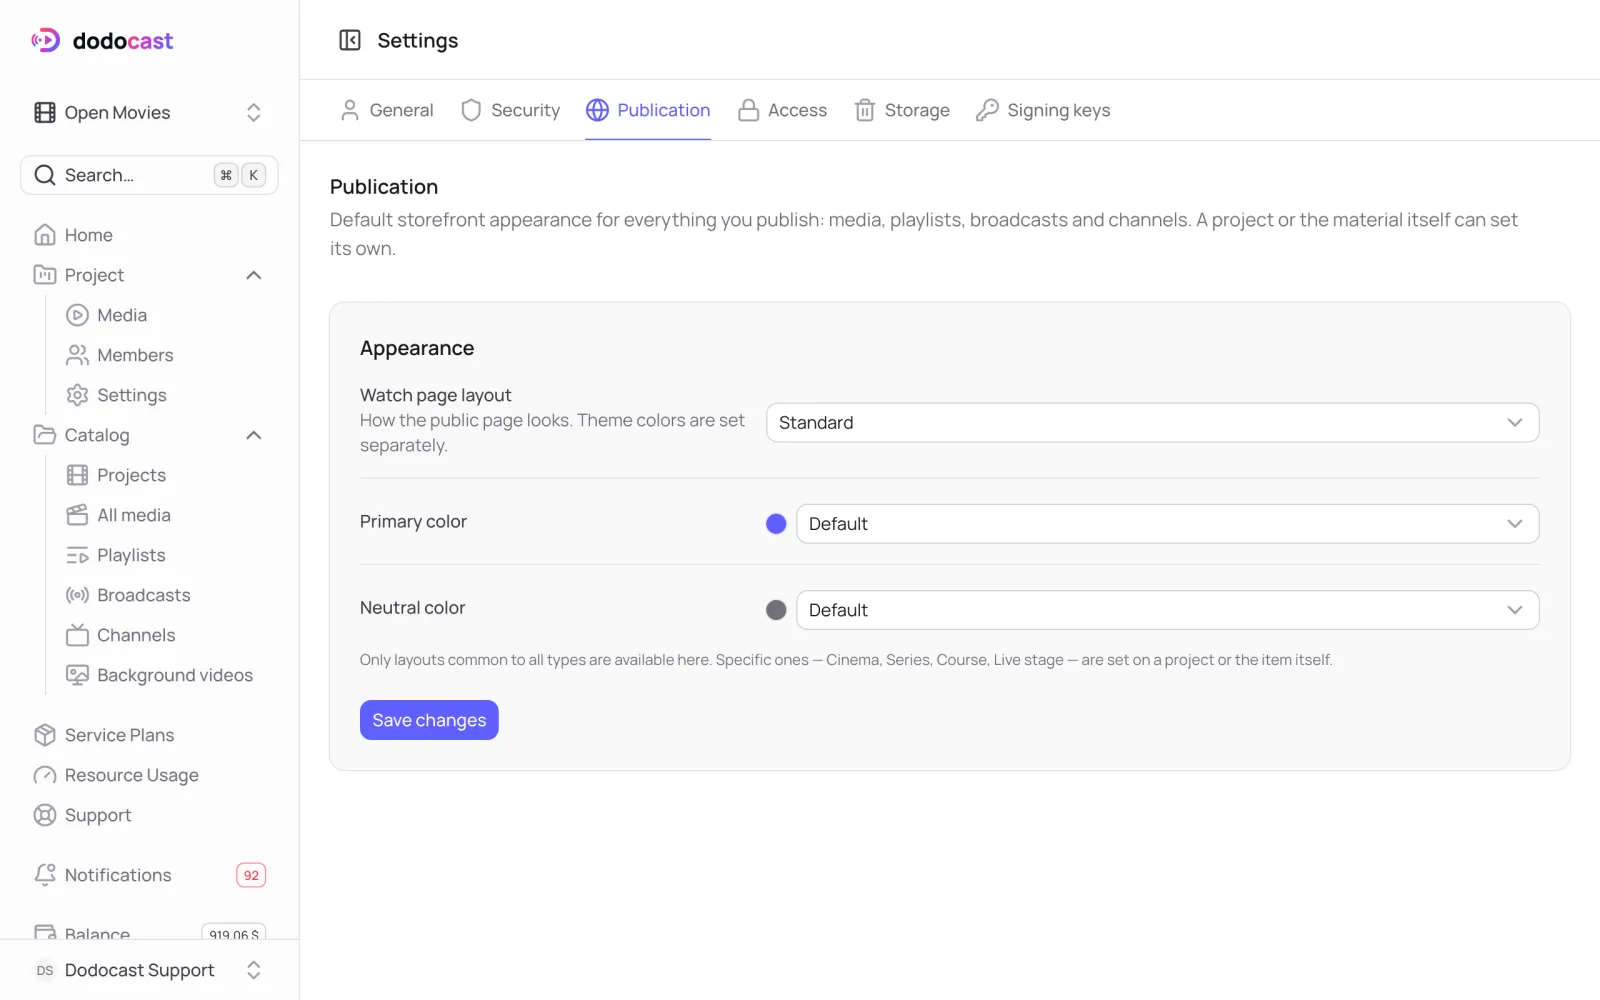Open the Watch page layout dropdown

(x=1152, y=422)
